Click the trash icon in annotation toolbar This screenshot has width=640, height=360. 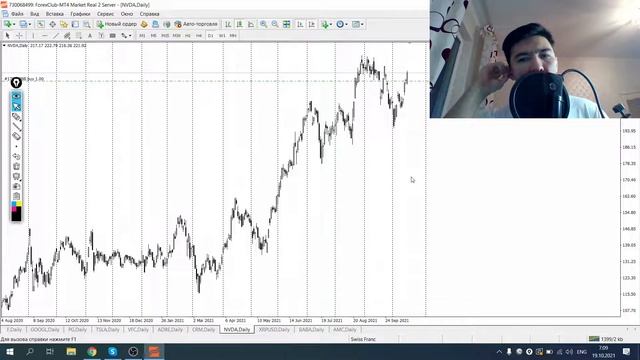point(16,166)
